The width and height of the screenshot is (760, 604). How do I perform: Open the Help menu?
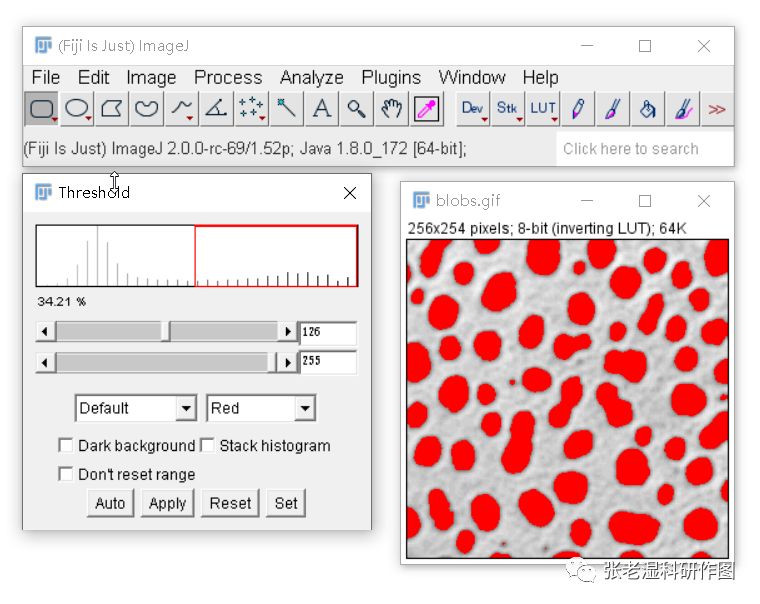[x=540, y=78]
